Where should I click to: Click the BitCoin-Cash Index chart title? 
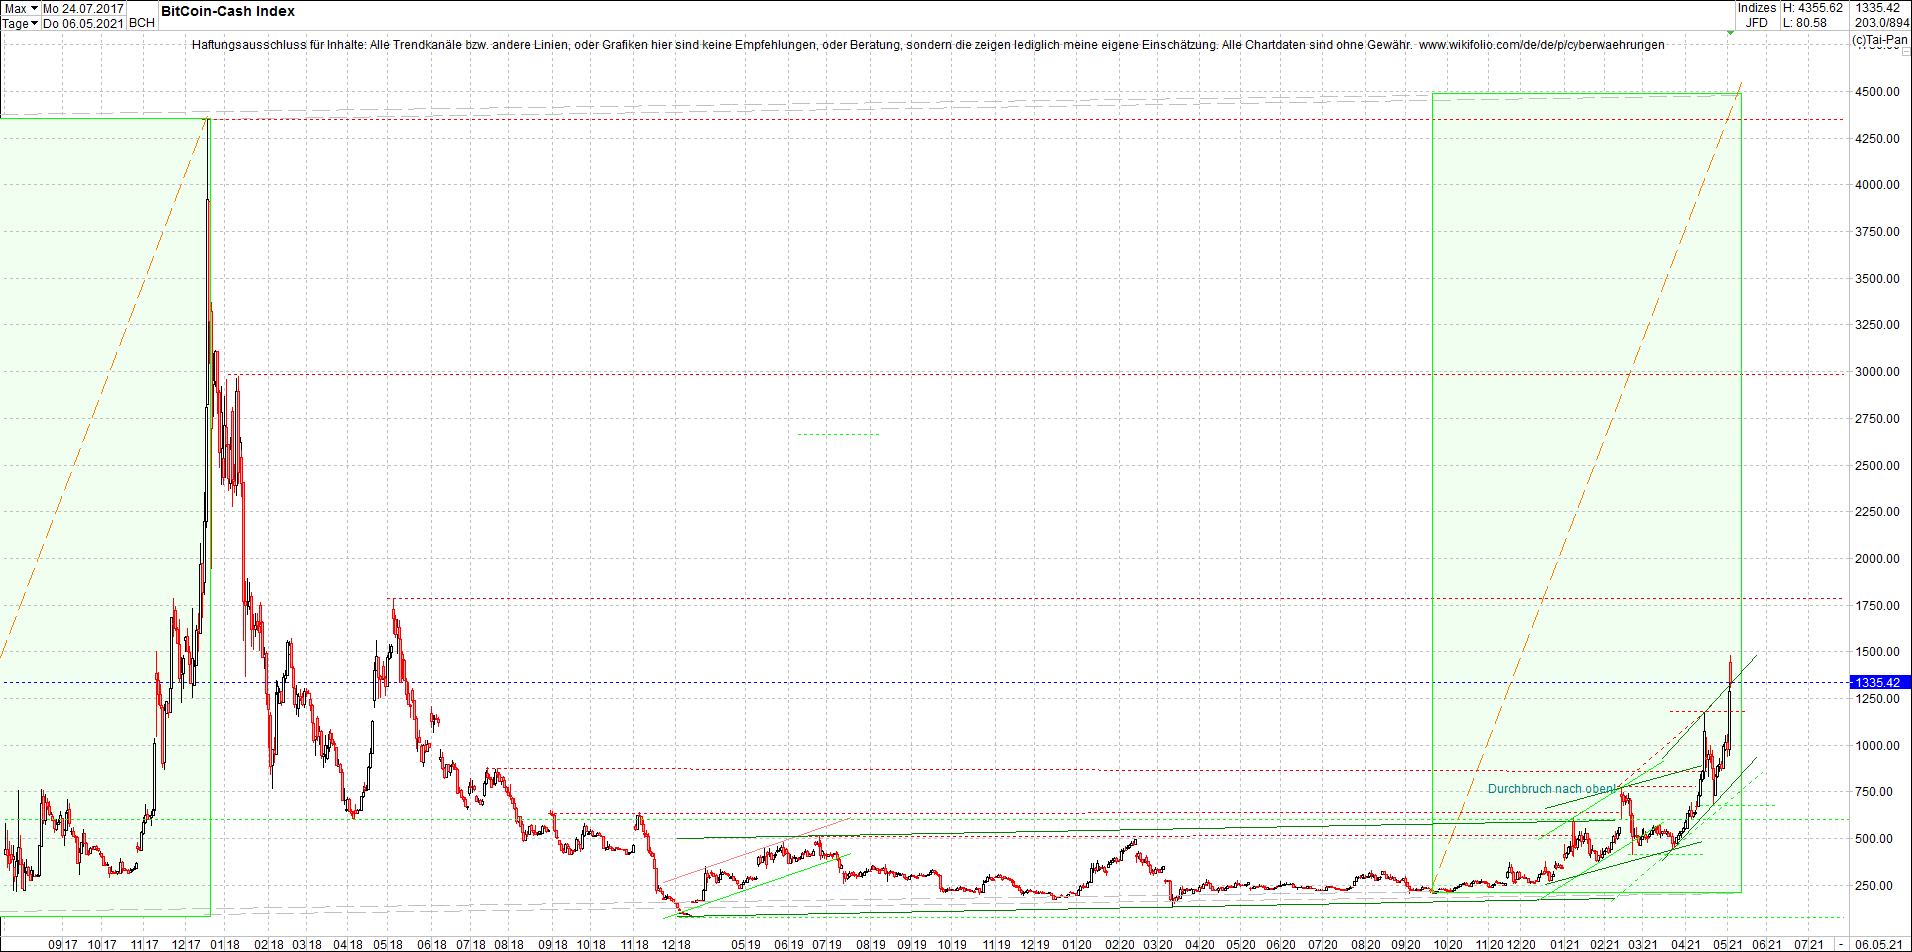tap(226, 11)
